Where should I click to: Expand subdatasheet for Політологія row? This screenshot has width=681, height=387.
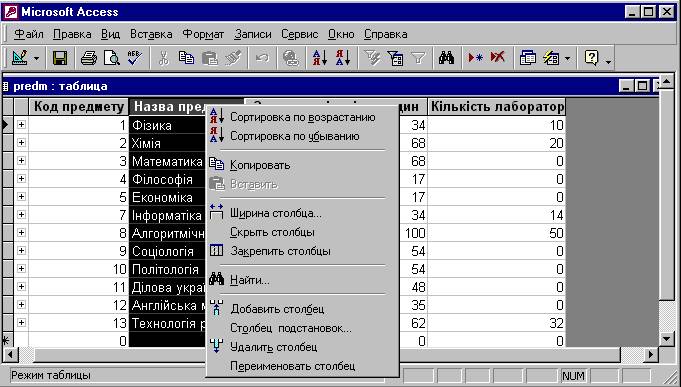pyautogui.click(x=21, y=268)
